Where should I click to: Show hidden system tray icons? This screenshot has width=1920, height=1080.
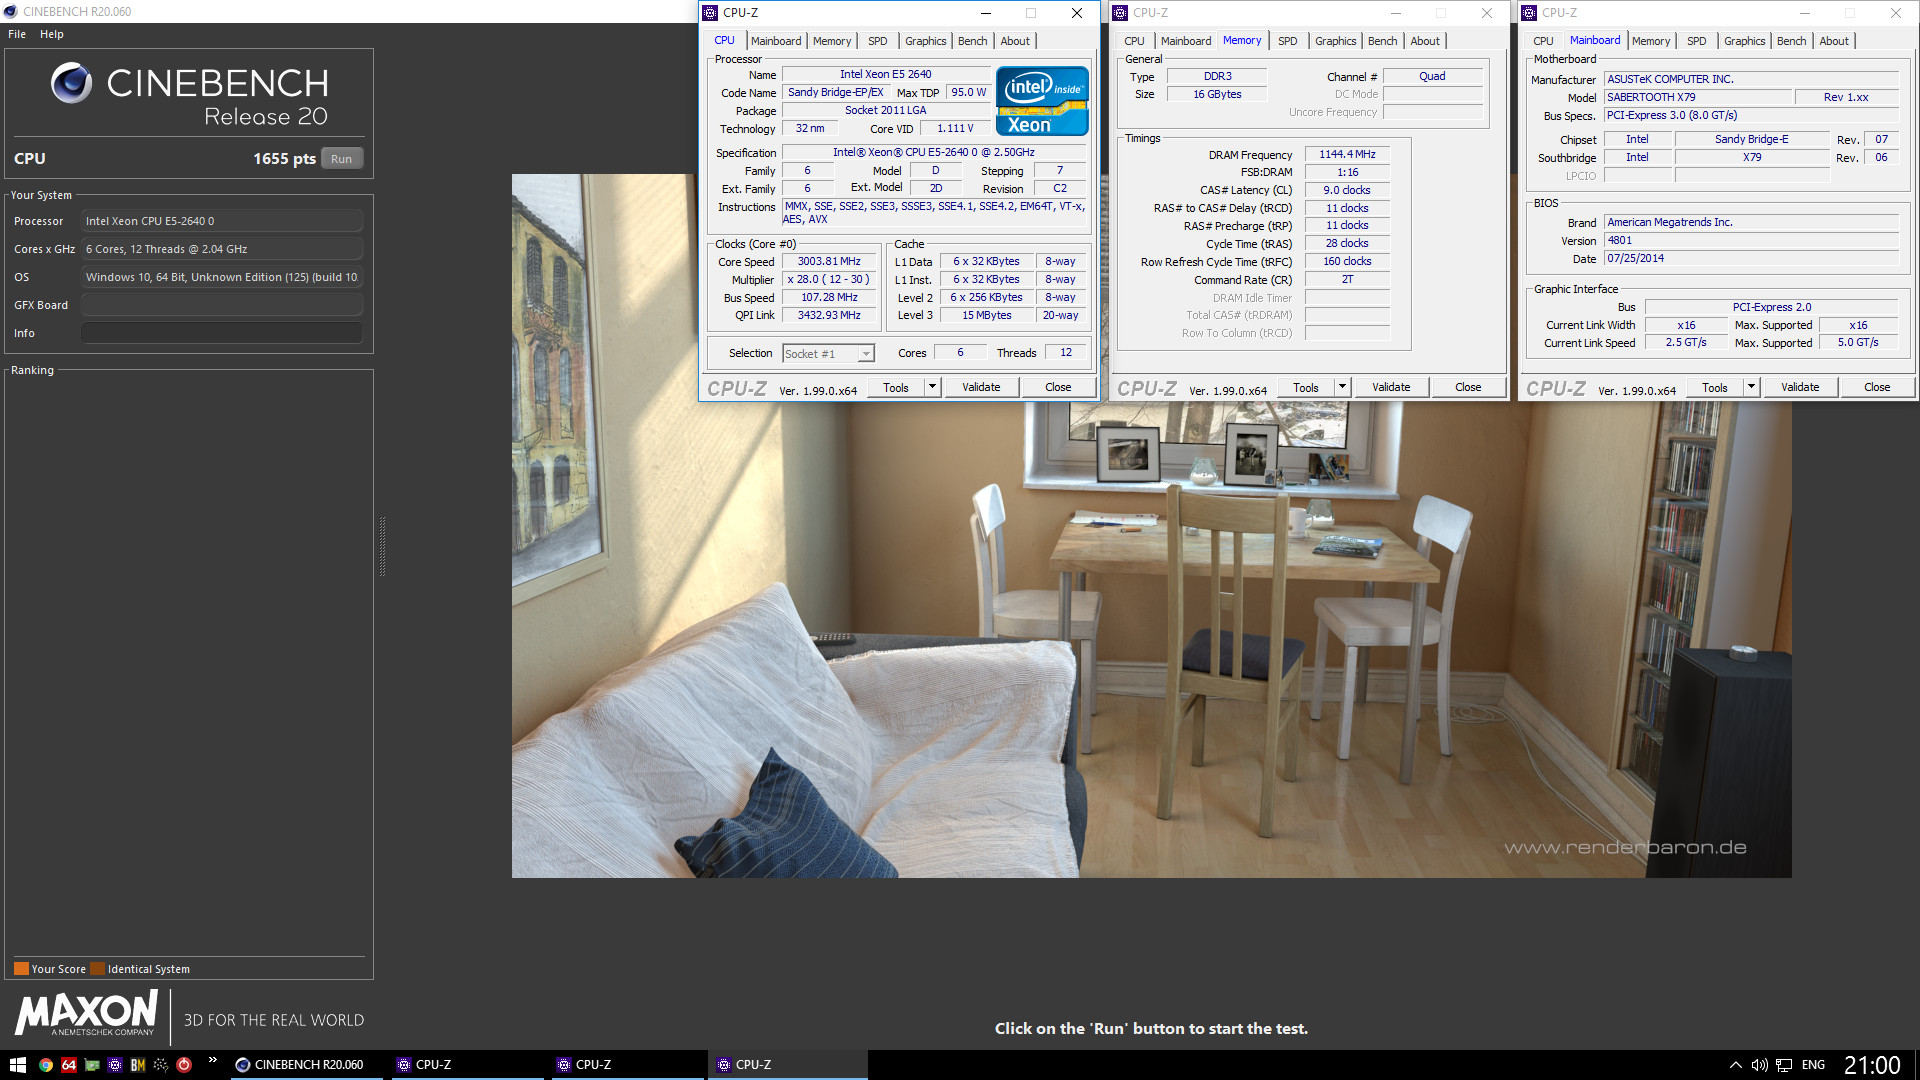pyautogui.click(x=1736, y=1065)
